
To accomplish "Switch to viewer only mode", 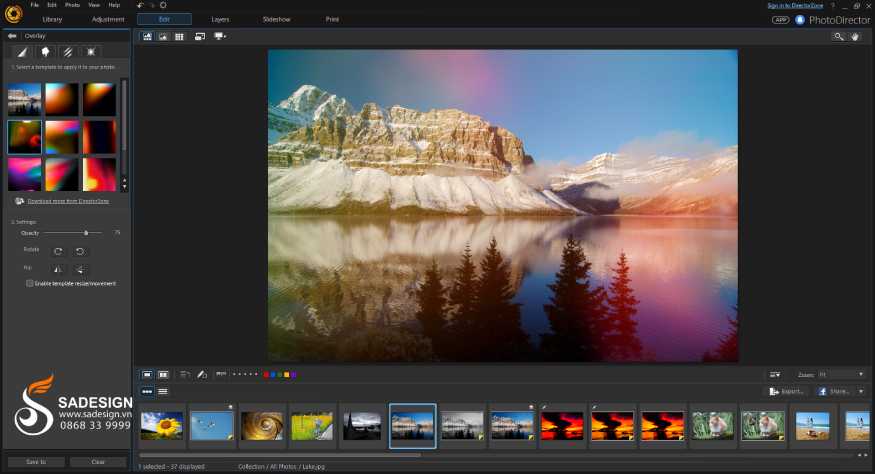I will pos(163,36).
